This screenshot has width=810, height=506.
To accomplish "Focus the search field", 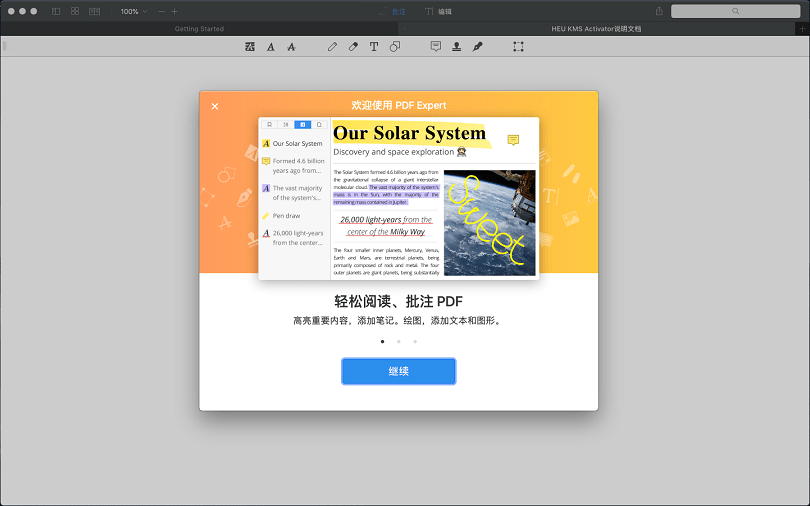I will 735,11.
